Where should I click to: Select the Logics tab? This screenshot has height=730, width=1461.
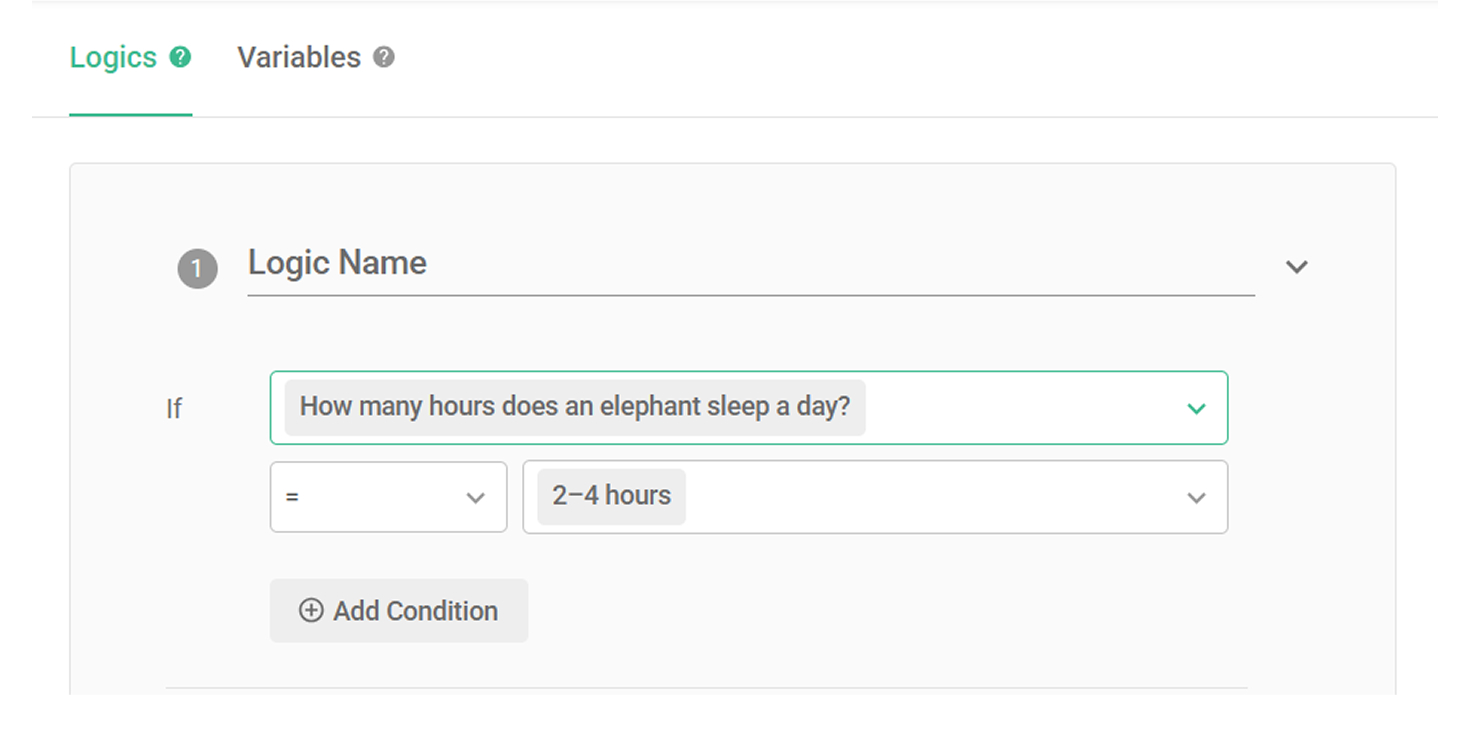point(113,57)
